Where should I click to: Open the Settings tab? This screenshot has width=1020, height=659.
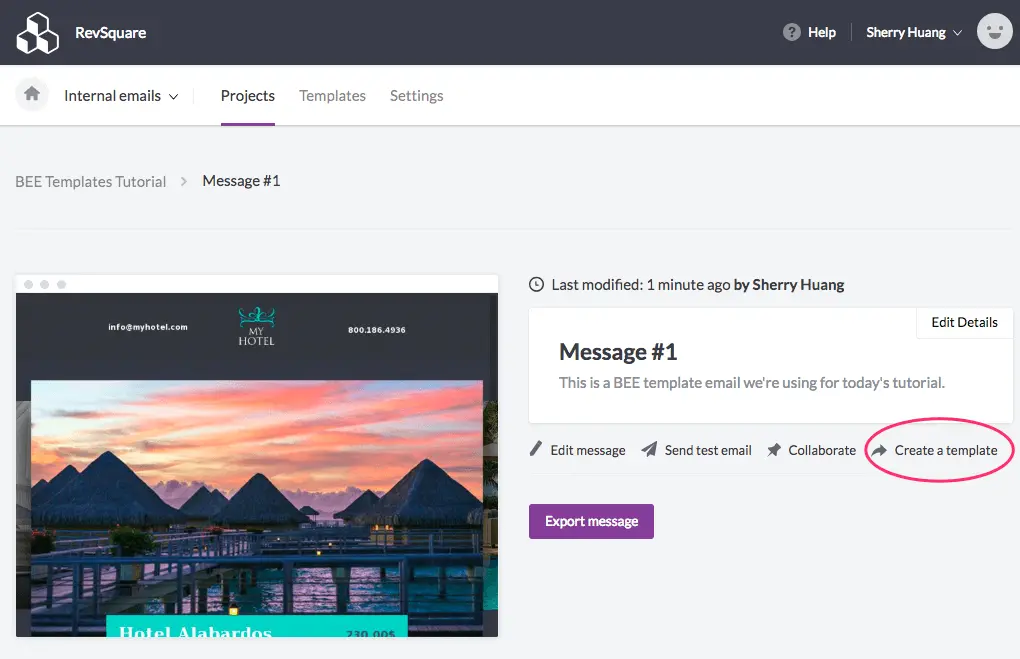[416, 96]
